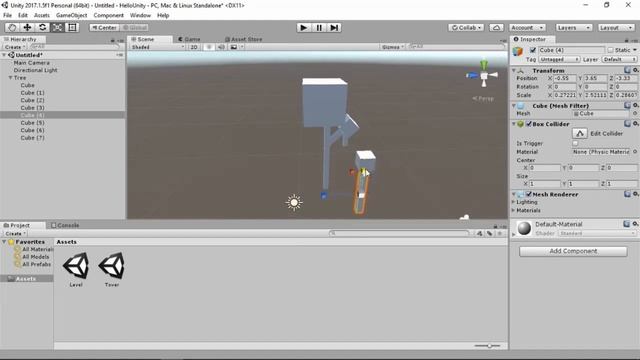Open the Component menu

pyautogui.click(x=109, y=15)
